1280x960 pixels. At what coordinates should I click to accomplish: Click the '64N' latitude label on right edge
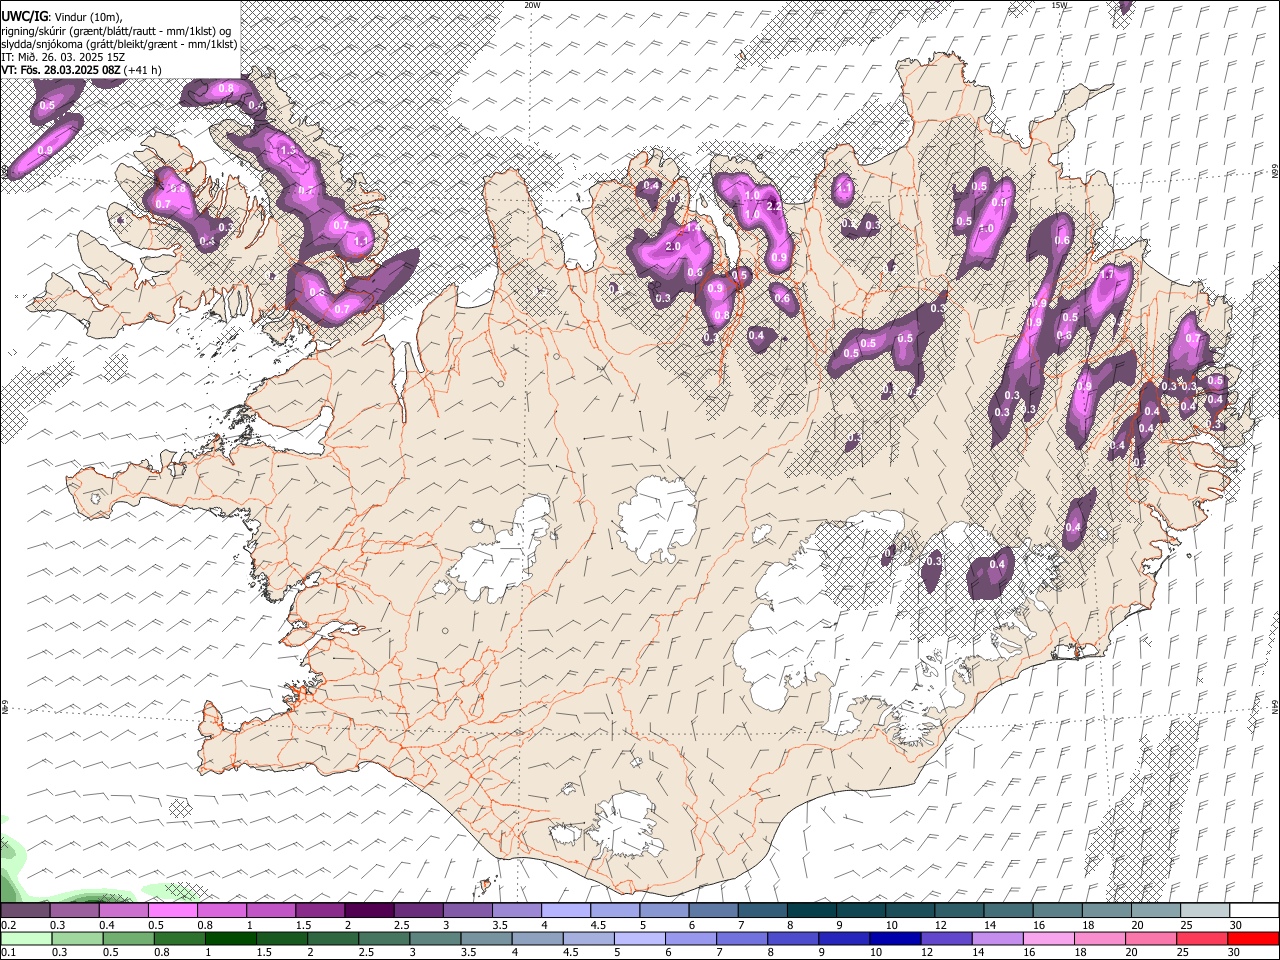tap(1275, 707)
